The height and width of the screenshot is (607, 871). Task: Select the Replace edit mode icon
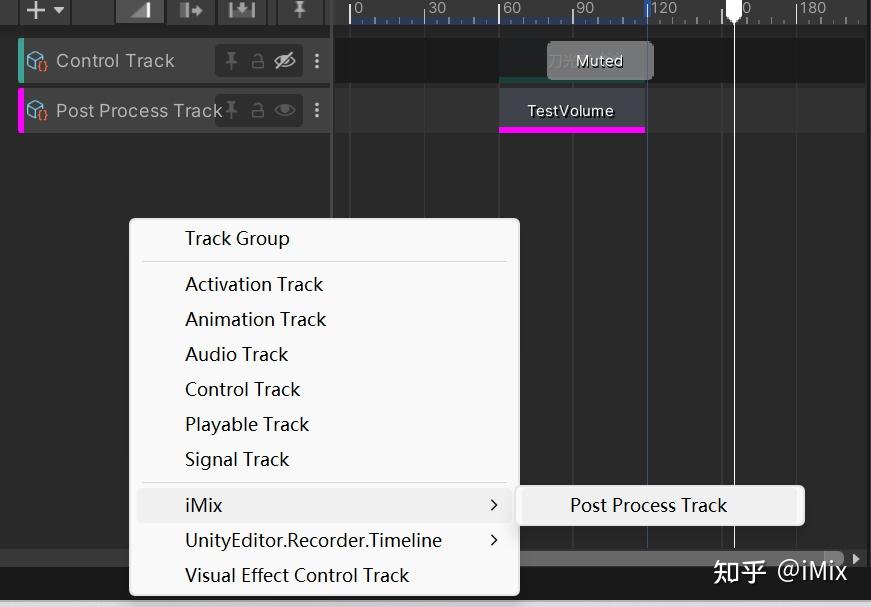tap(241, 12)
